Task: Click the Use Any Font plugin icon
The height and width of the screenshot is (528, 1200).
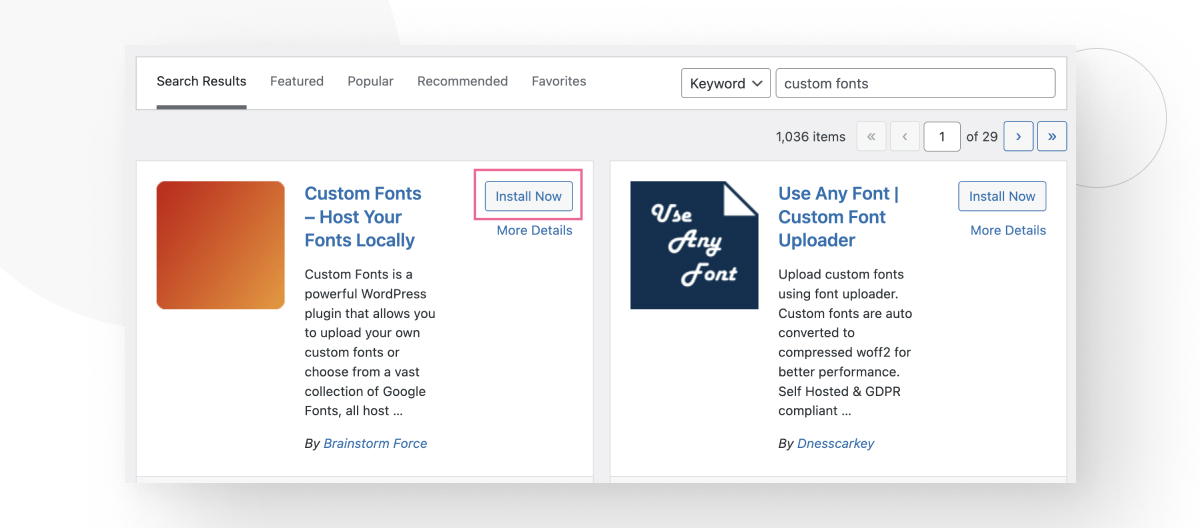Action: (694, 245)
